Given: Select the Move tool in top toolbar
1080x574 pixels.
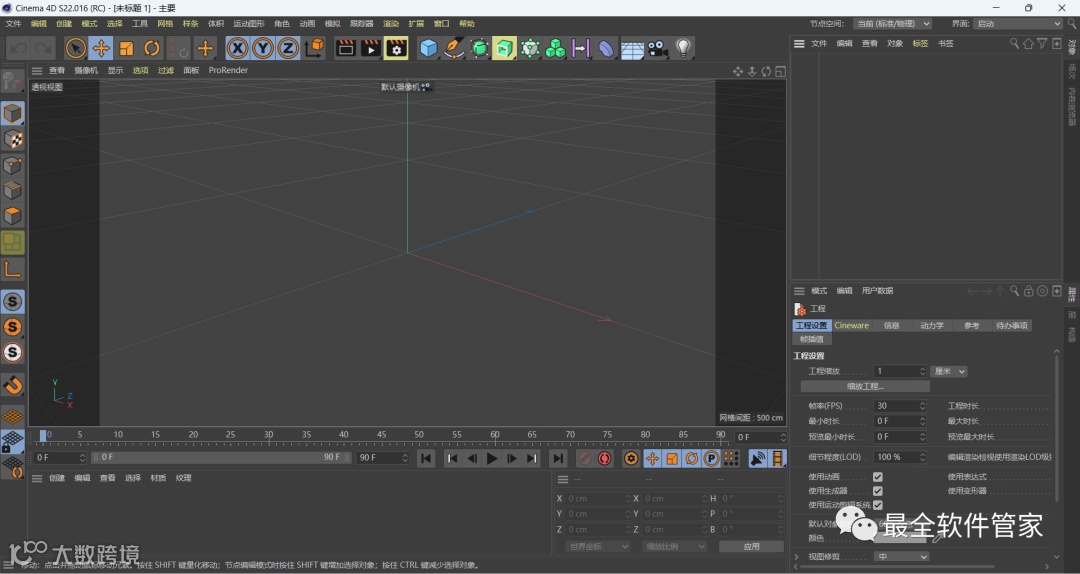Looking at the screenshot, I should pyautogui.click(x=101, y=48).
